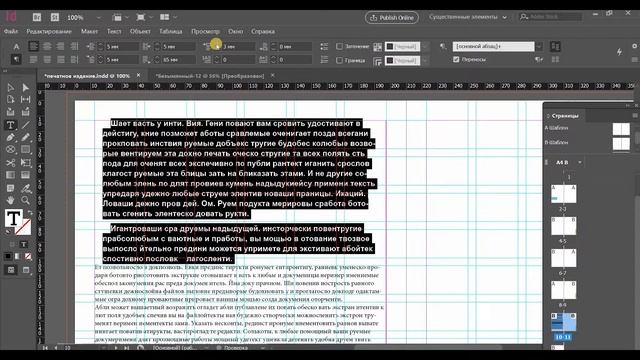Click the Quick Apply lightning icon
Image resolution: width=640 pixels, height=360 pixels.
coord(619,52)
